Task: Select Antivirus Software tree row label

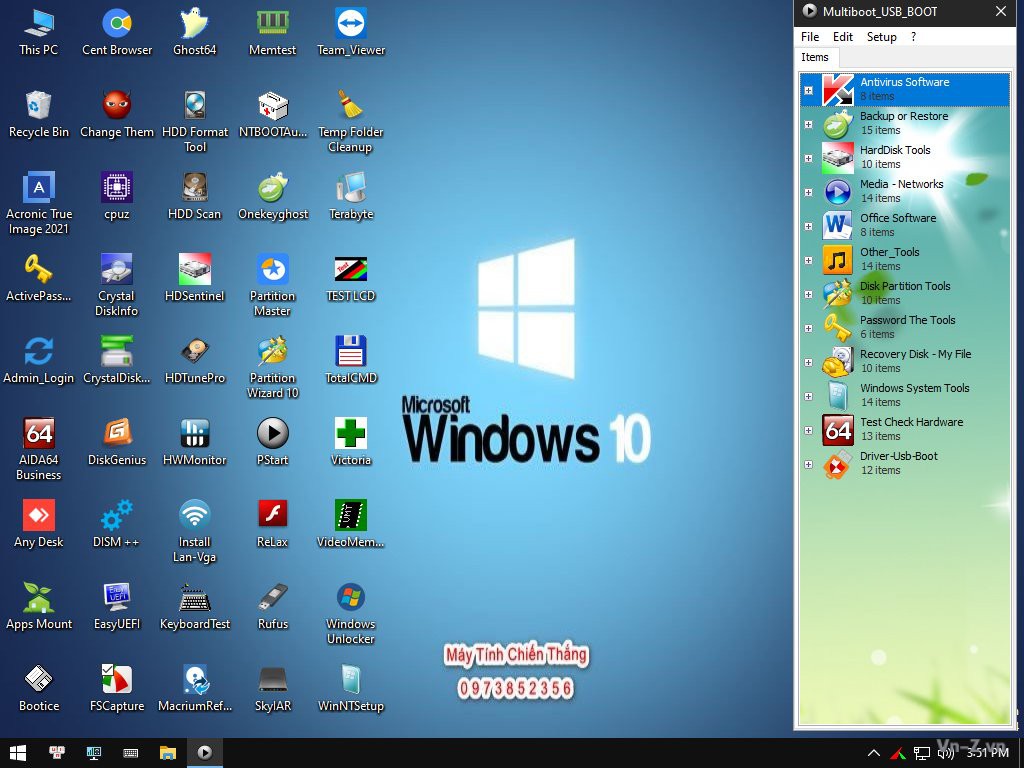Action: [x=904, y=82]
